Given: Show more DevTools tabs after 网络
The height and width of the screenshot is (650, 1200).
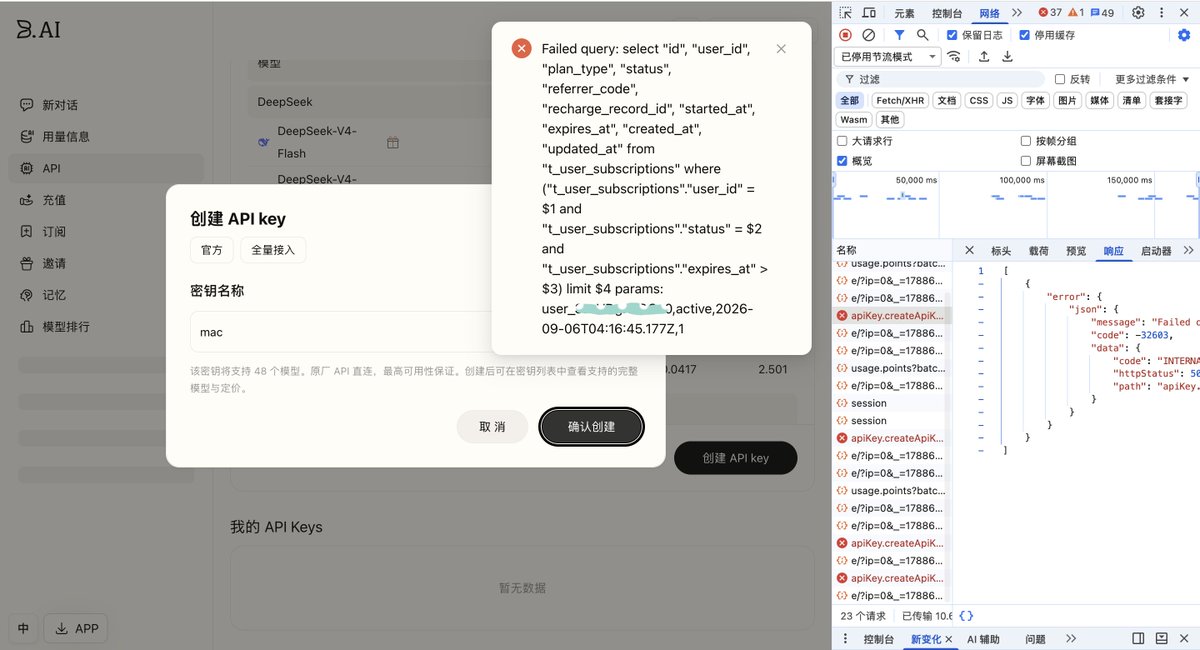Looking at the screenshot, I should pyautogui.click(x=1017, y=13).
